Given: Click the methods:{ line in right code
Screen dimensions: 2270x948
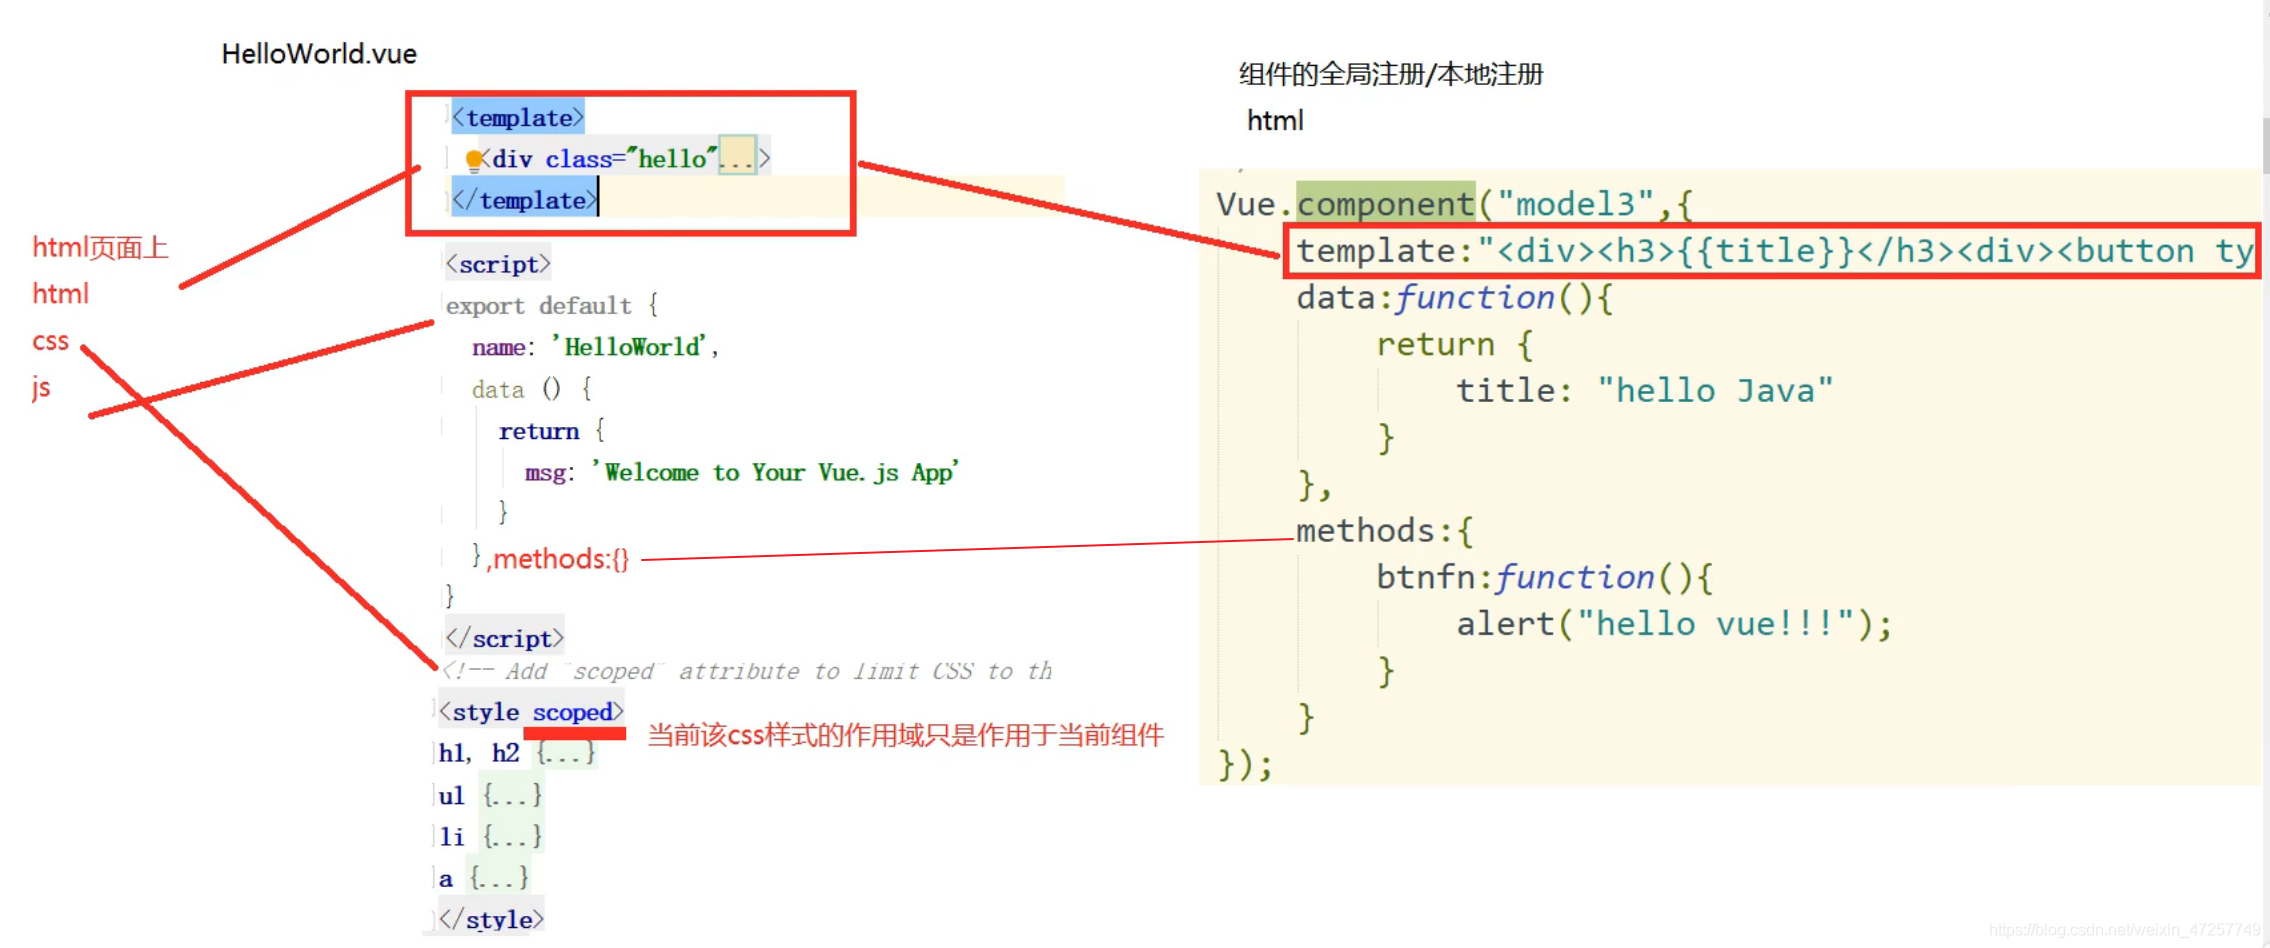Looking at the screenshot, I should tap(1385, 531).
